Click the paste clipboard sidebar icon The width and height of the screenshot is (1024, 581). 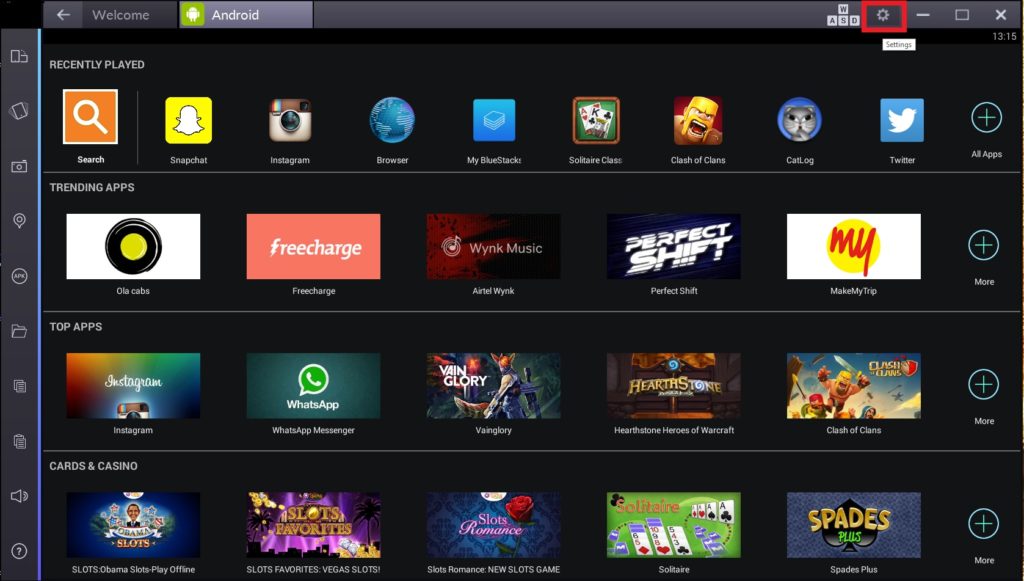coord(19,441)
